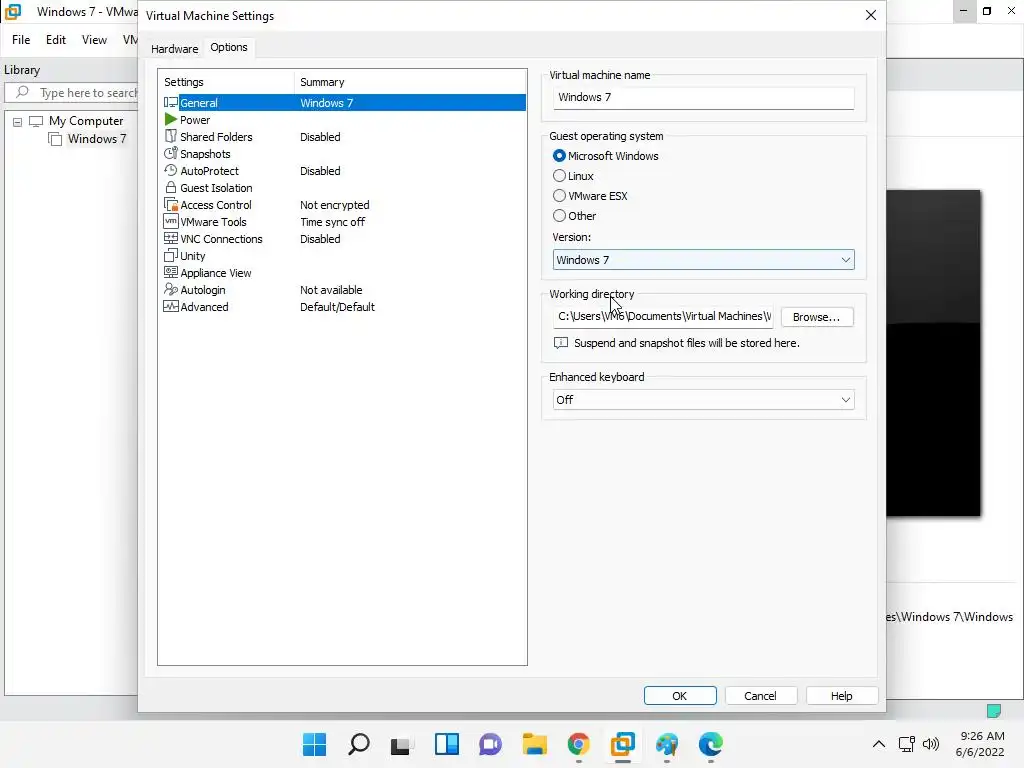Launch Google Chrome from taskbar
1024x768 pixels.
coord(579,744)
